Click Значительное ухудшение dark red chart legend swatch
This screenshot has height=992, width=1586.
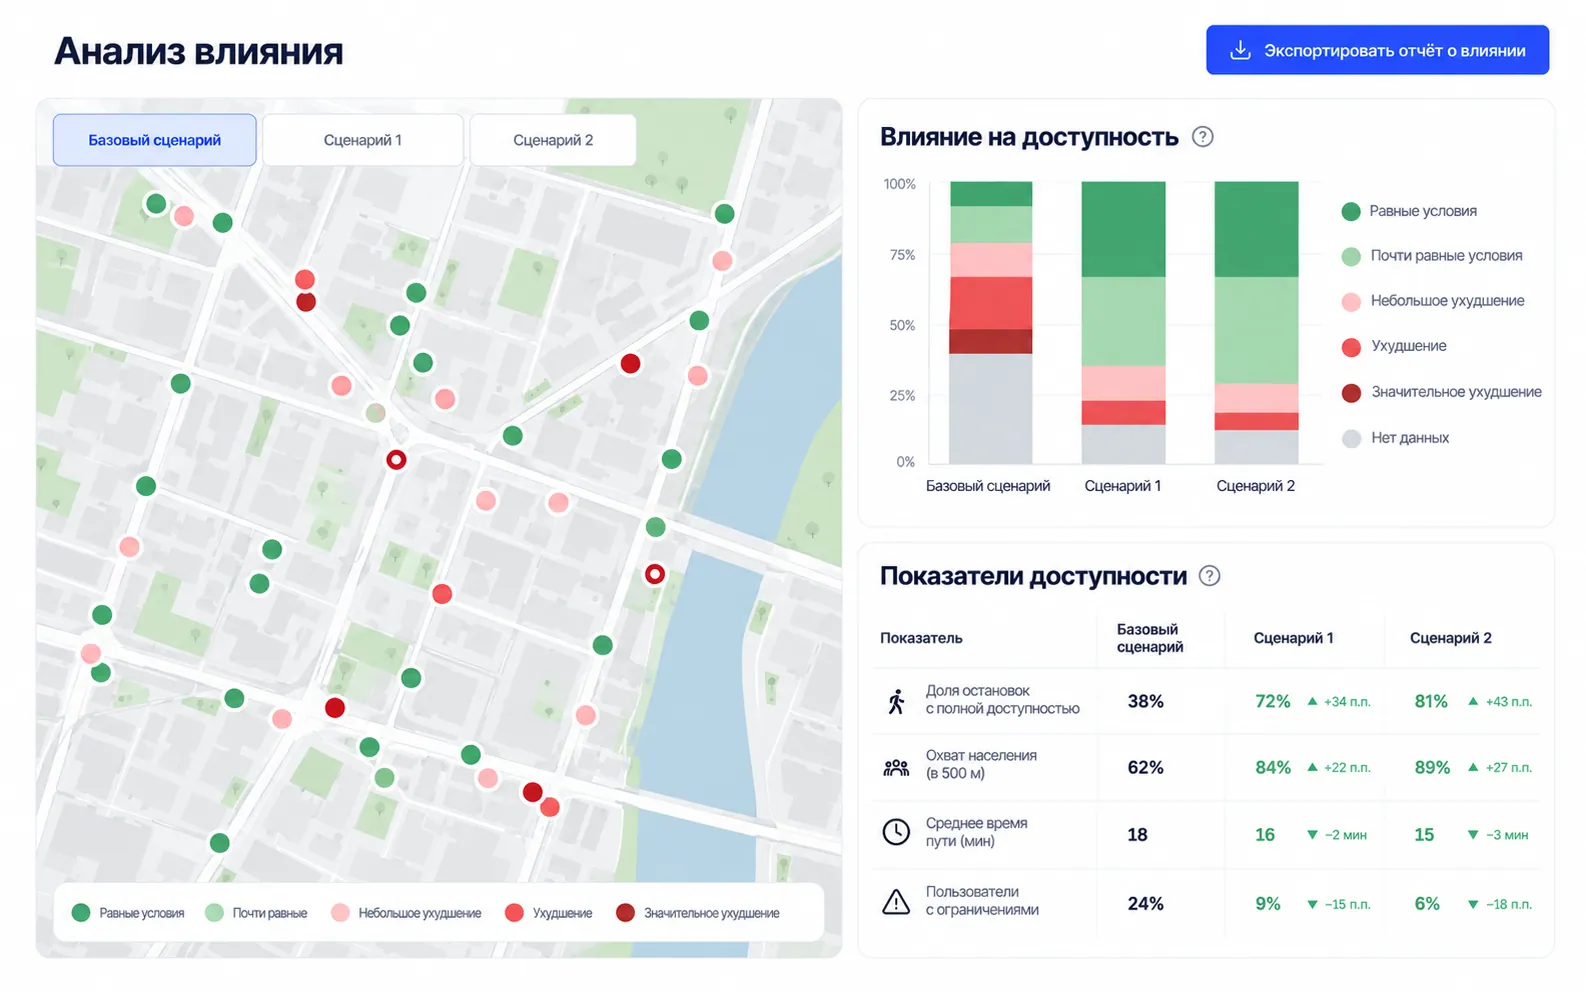point(1351,393)
